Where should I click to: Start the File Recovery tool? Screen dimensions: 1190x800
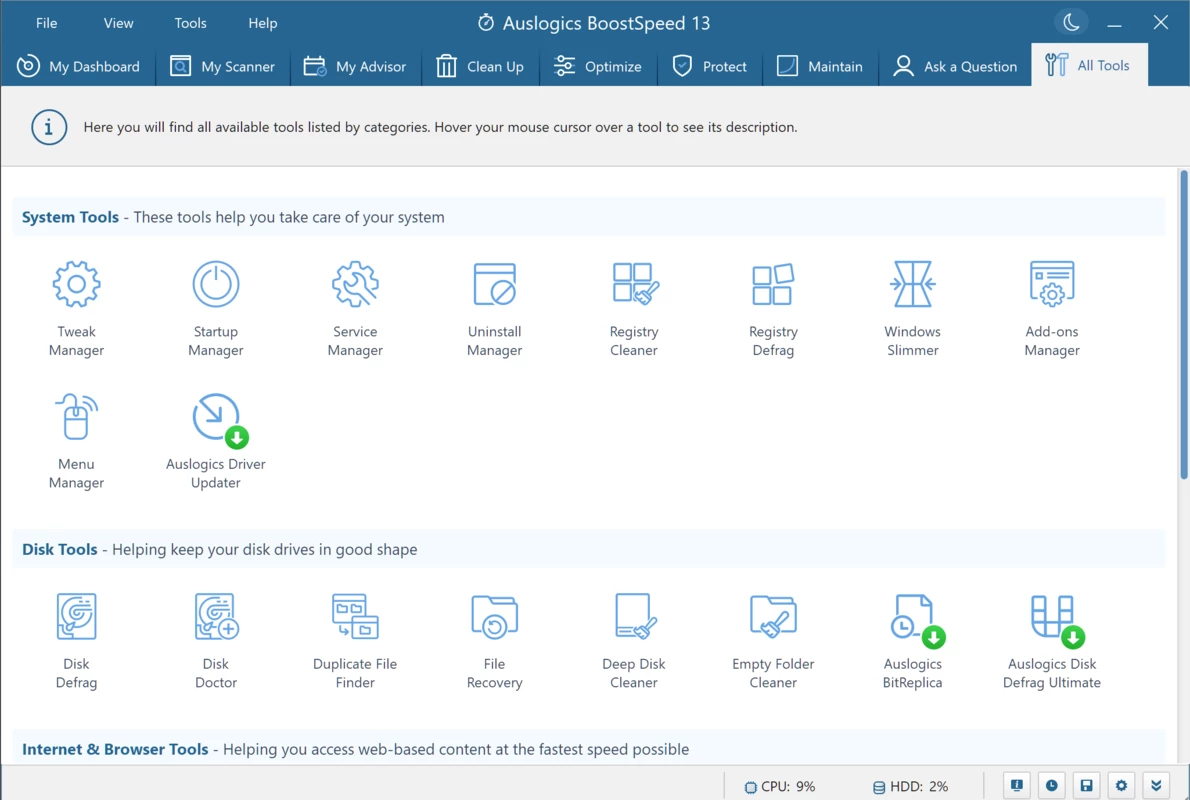tap(495, 641)
